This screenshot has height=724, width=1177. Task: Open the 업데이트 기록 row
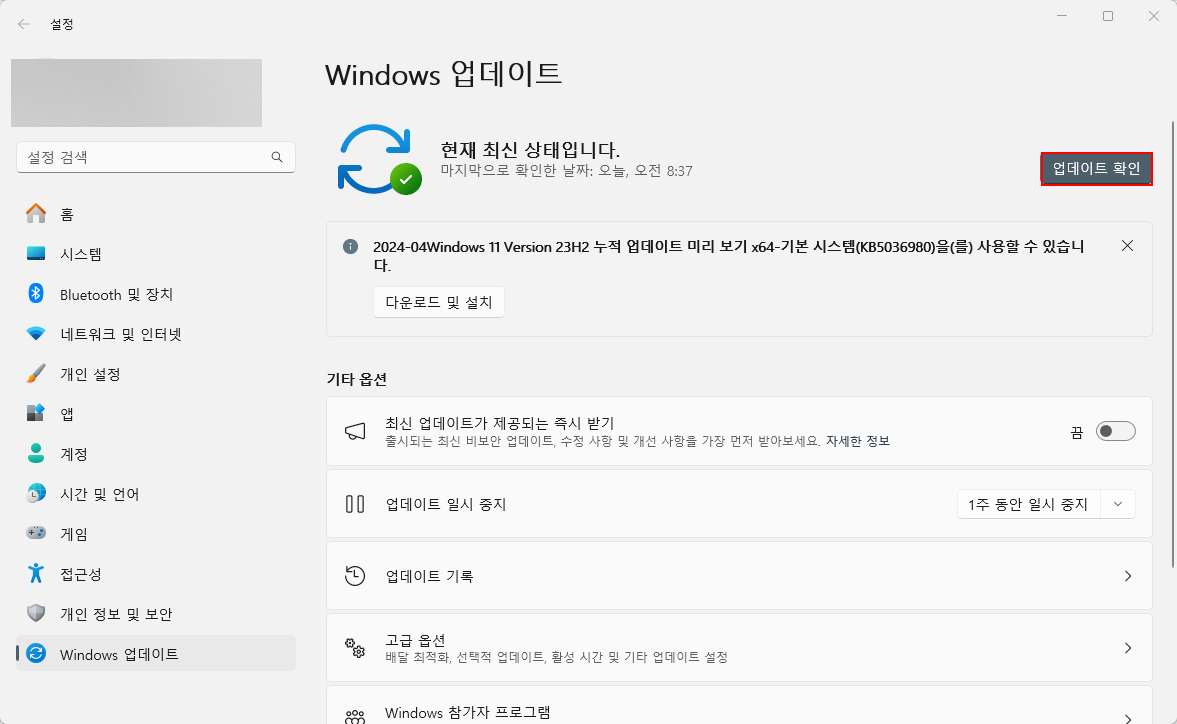coord(739,575)
